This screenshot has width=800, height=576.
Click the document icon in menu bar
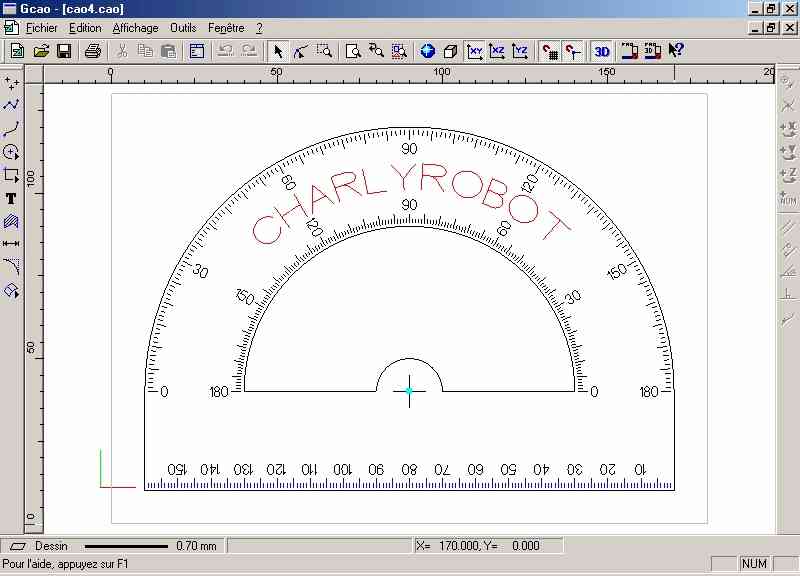coord(11,28)
